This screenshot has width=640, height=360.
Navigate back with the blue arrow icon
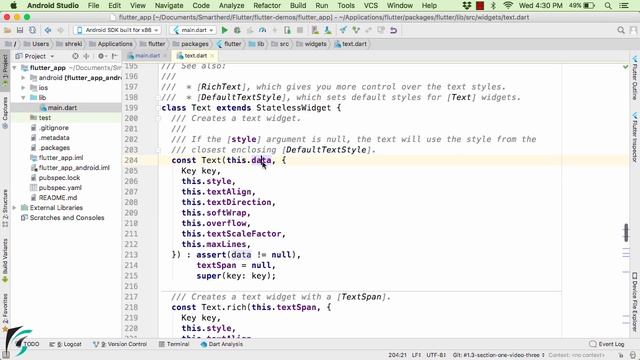(48, 30)
